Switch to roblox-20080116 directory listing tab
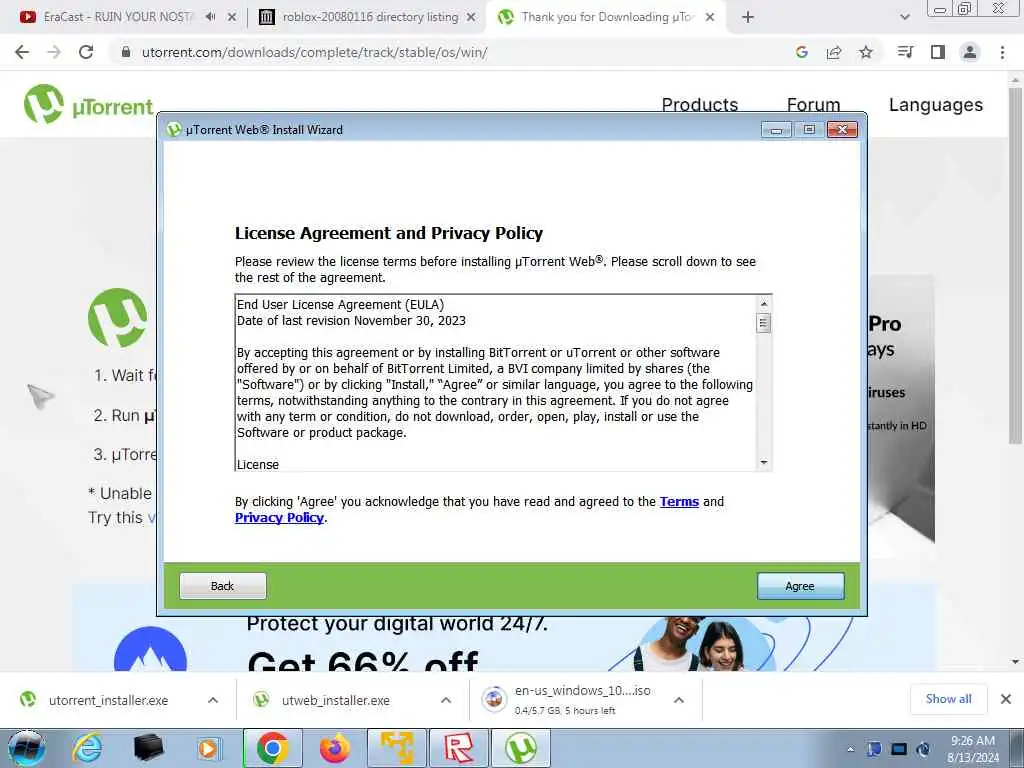The image size is (1024, 768). [x=369, y=17]
